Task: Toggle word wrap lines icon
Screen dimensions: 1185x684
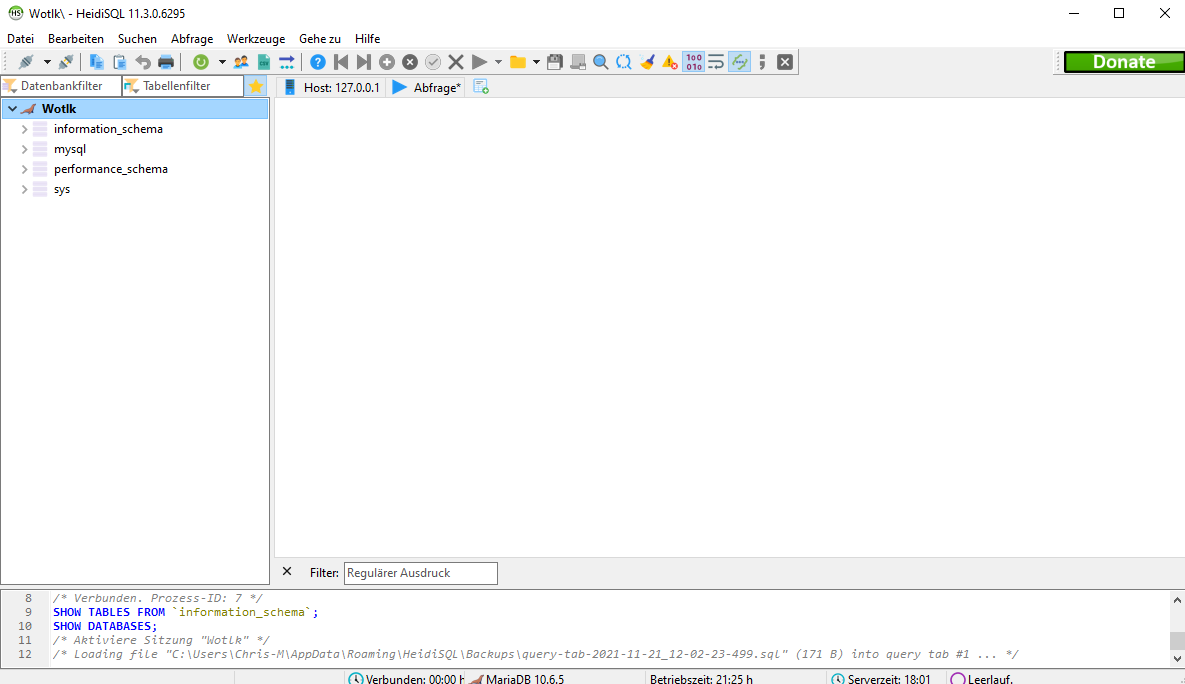Action: 716,62
